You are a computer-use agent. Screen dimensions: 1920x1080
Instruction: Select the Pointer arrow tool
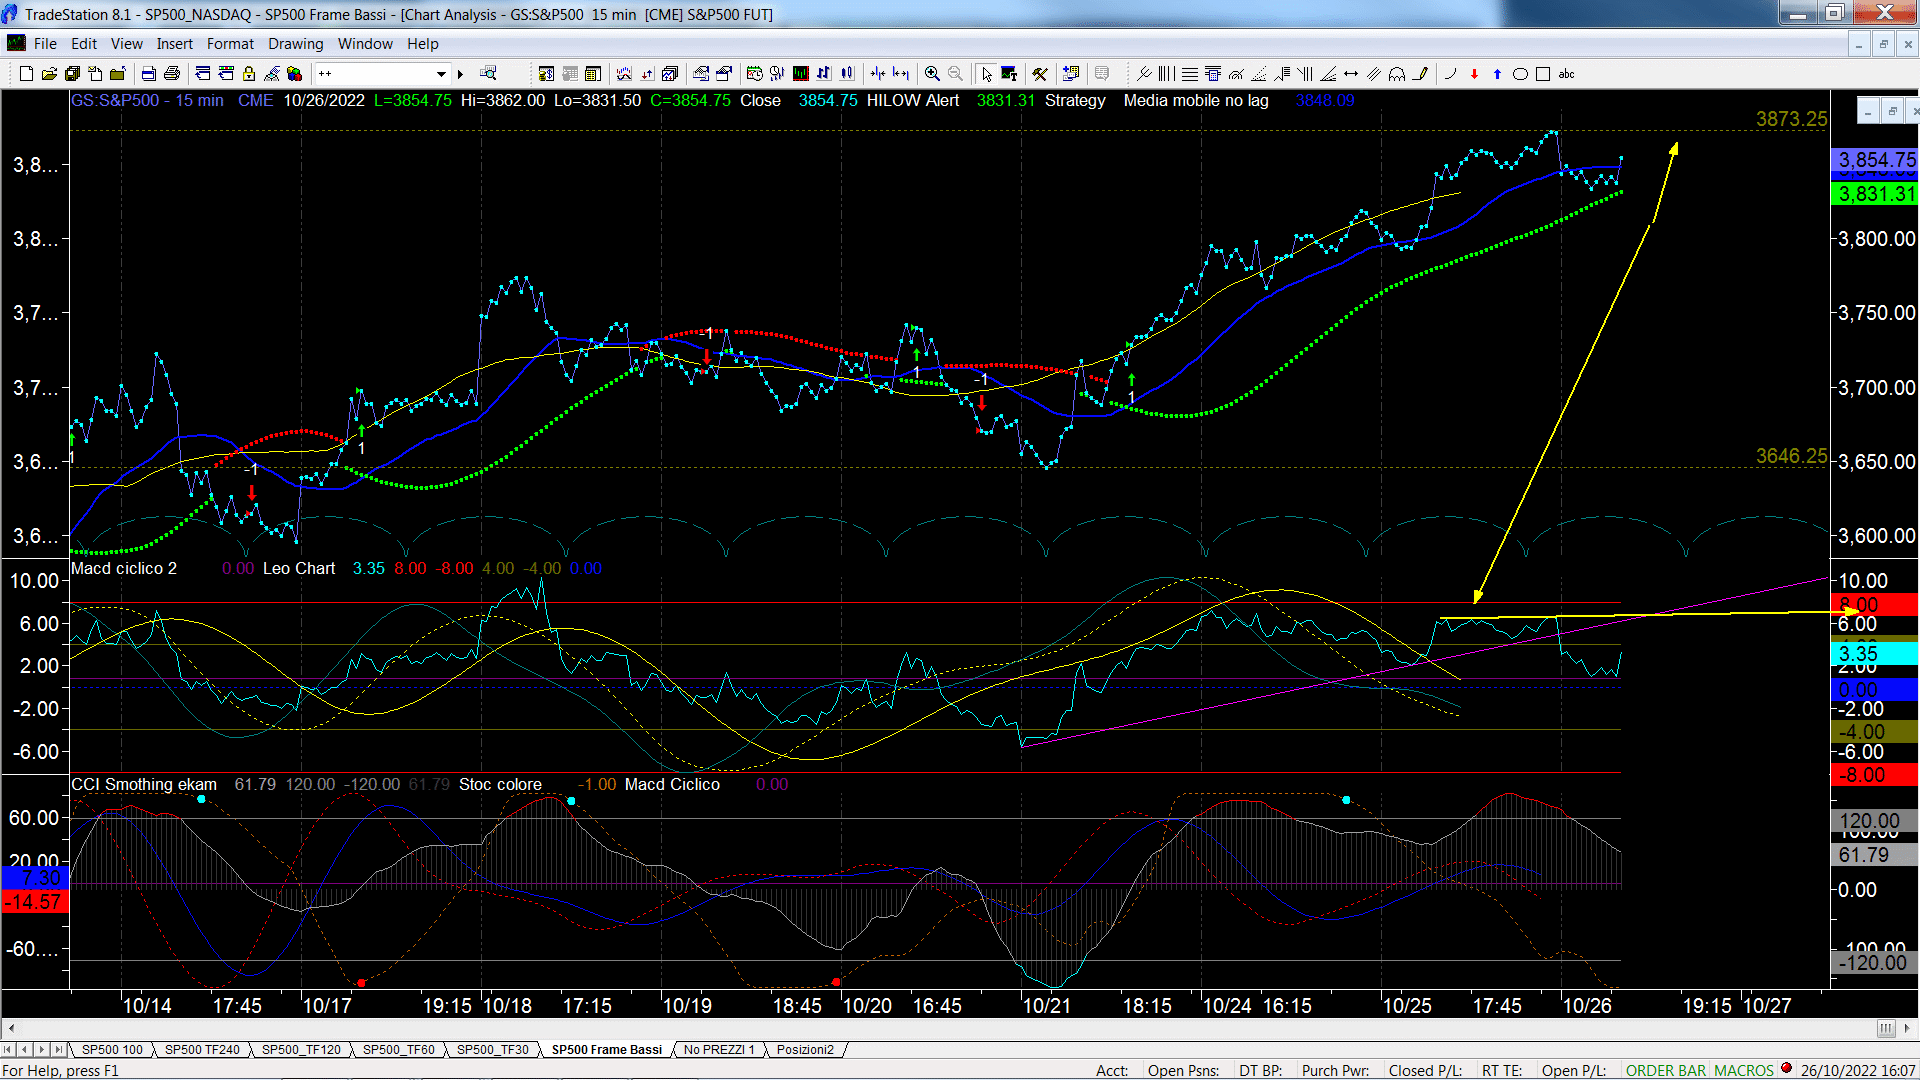point(987,74)
